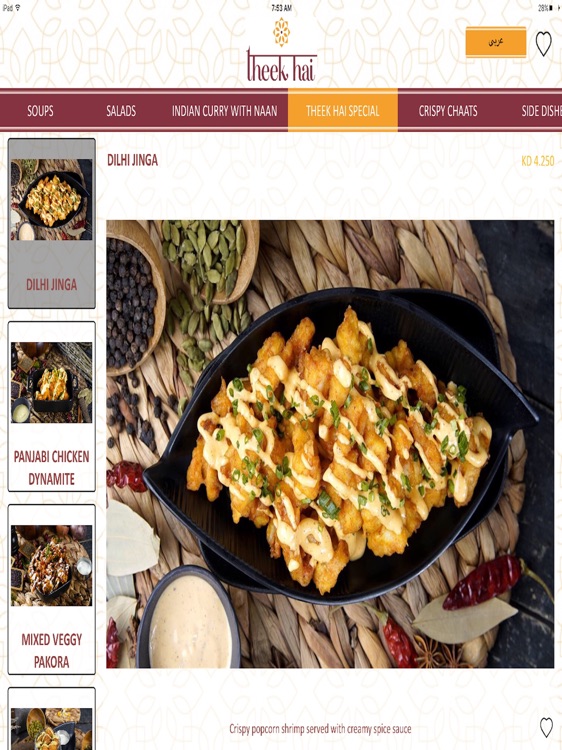
Task: Favorite Dilhi Jinga using the bottom heart icon
Action: (x=546, y=728)
